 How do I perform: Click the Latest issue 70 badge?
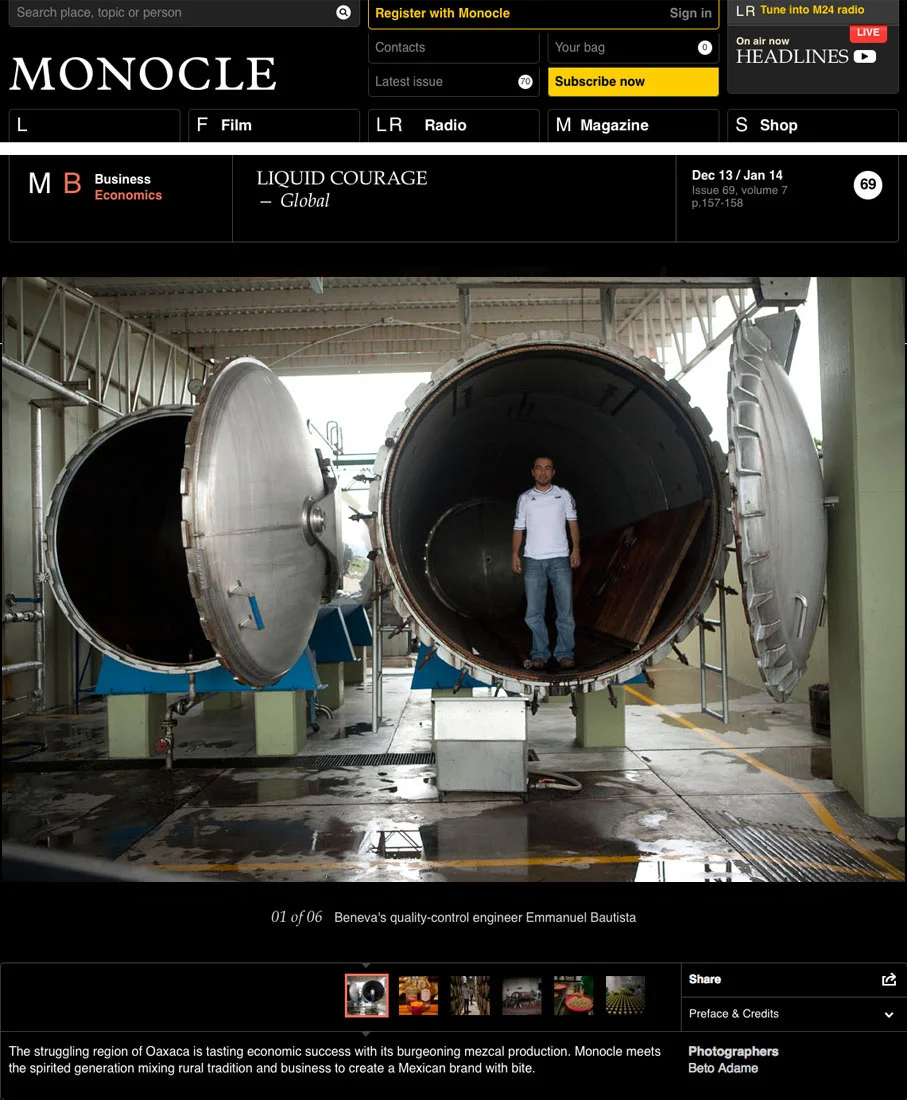[x=525, y=81]
